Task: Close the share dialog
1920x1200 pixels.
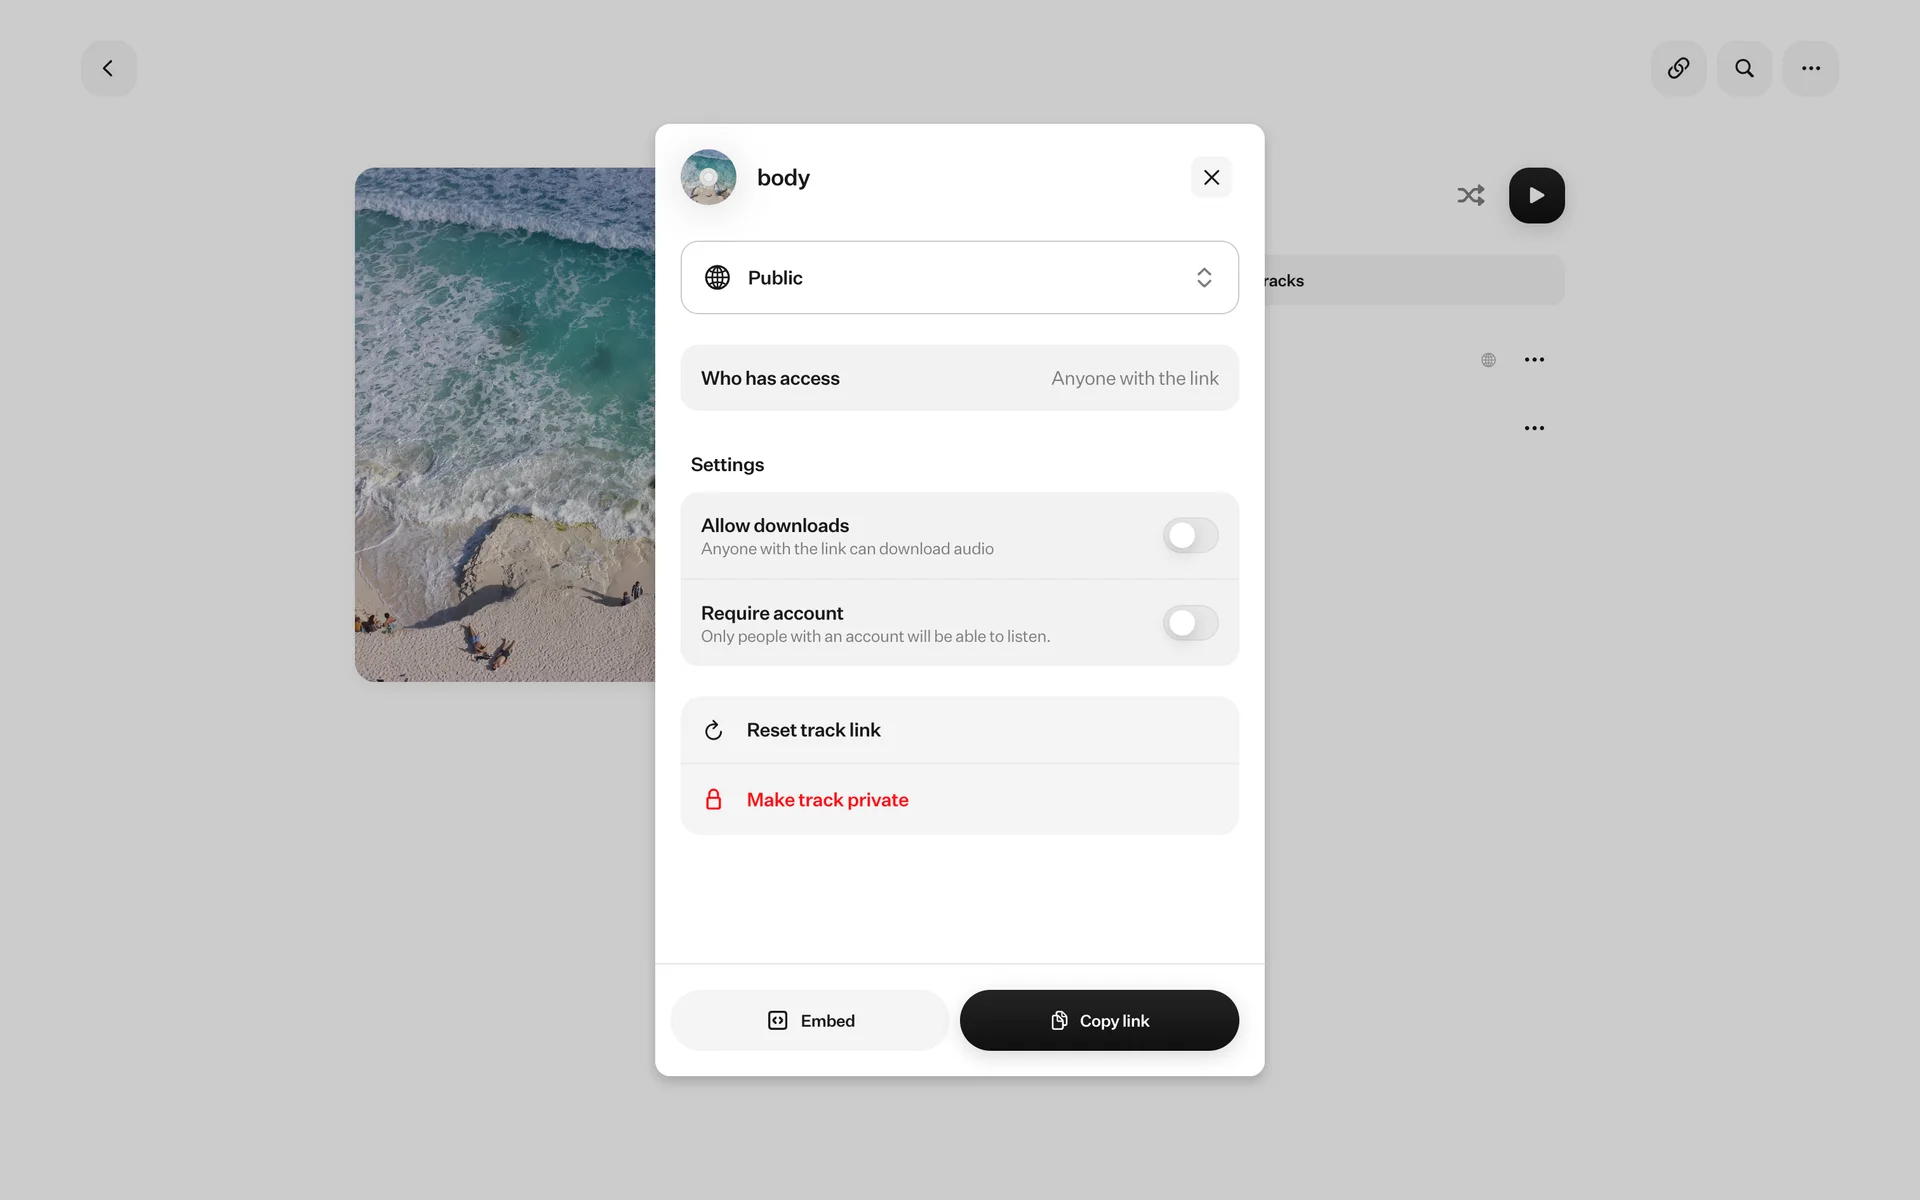Action: point(1211,177)
